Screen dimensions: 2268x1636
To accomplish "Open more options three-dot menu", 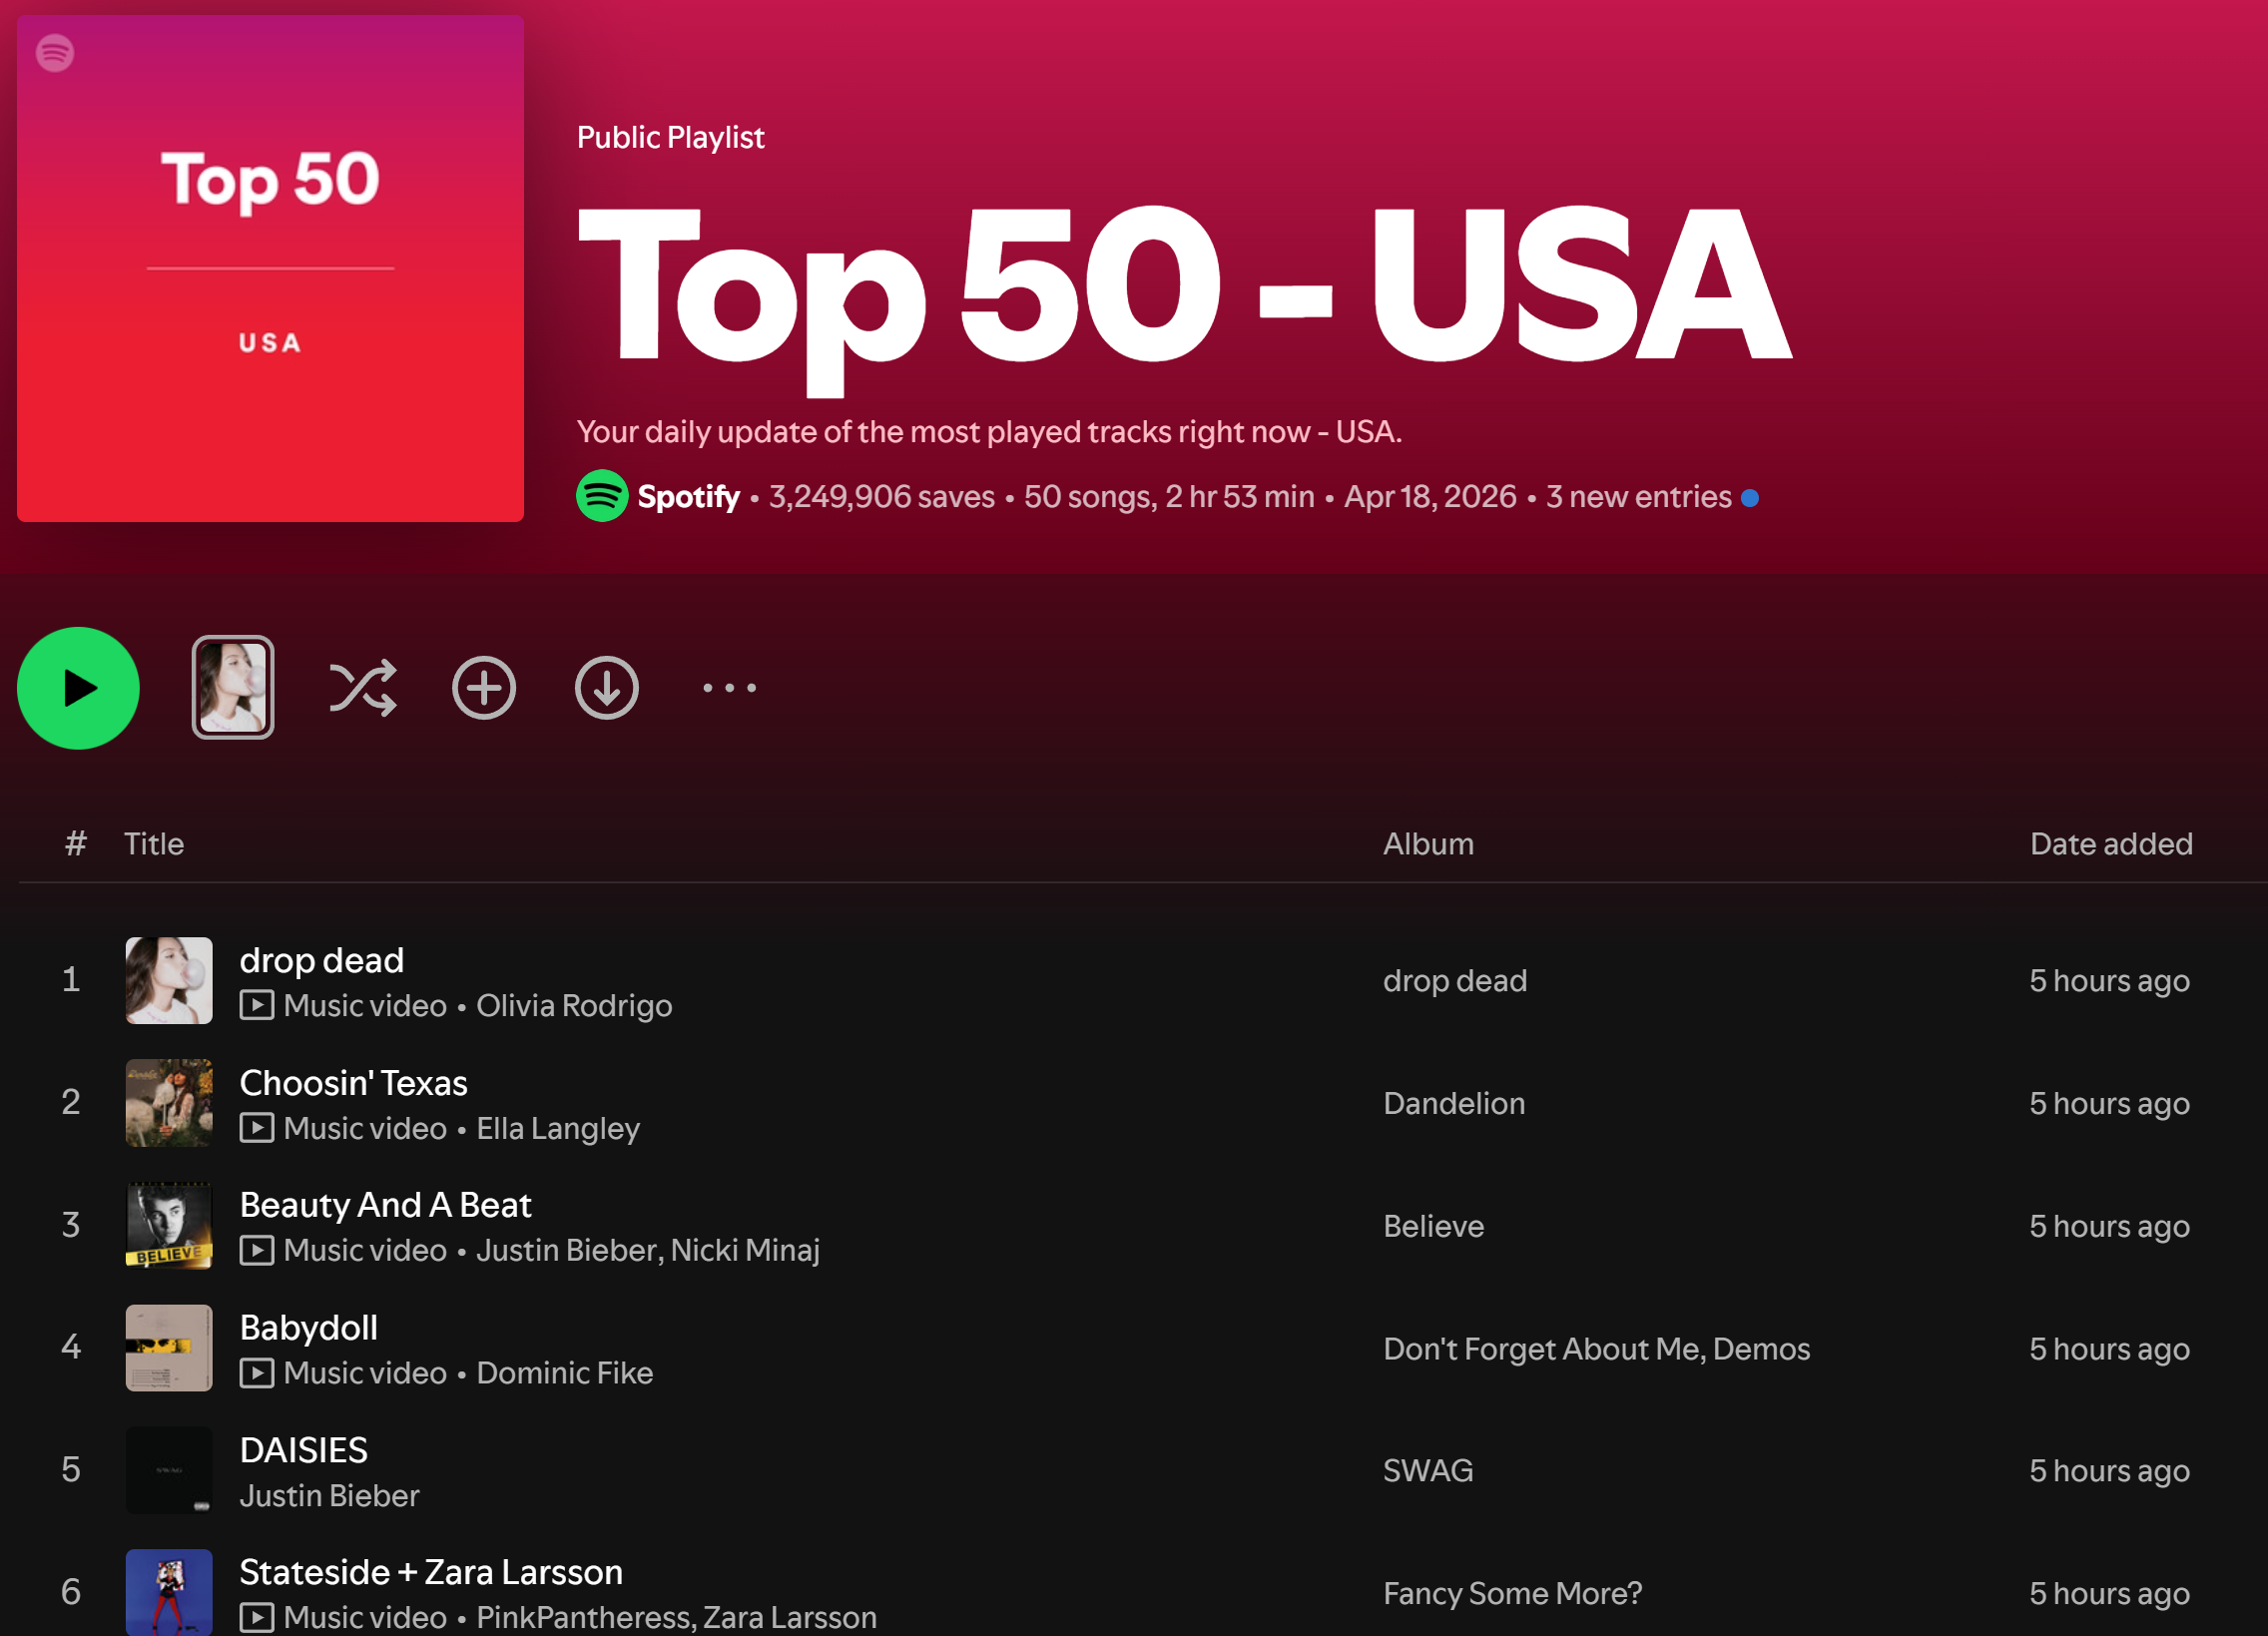I will coord(730,688).
